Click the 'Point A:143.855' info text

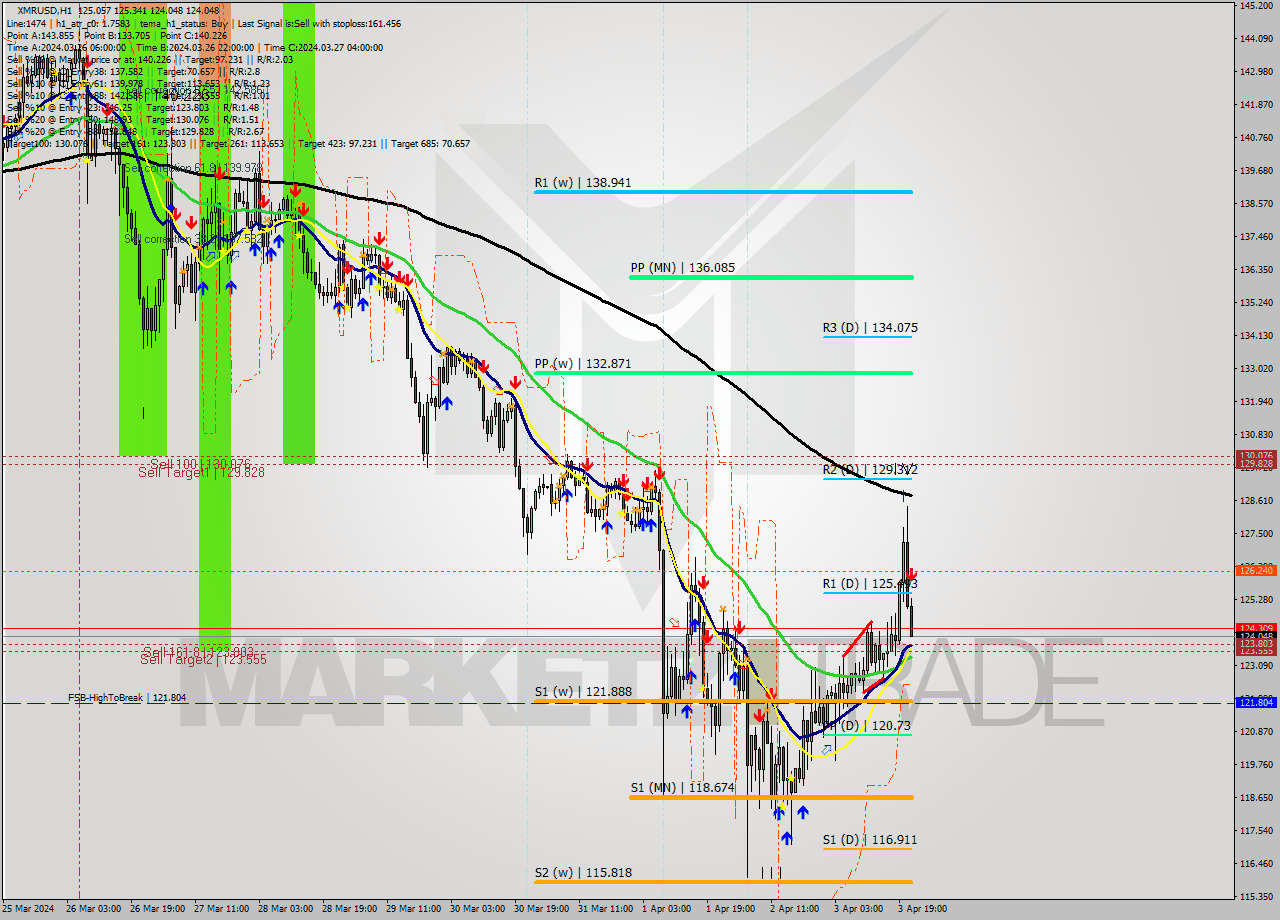tap(38, 35)
